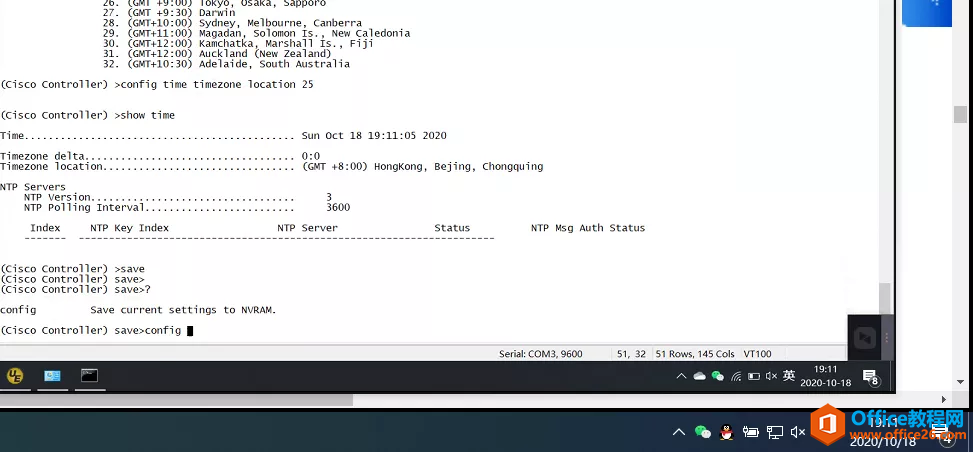Click timezone entry '31. Auckland (New Zealand)'
973x452 pixels.
click(x=217, y=53)
